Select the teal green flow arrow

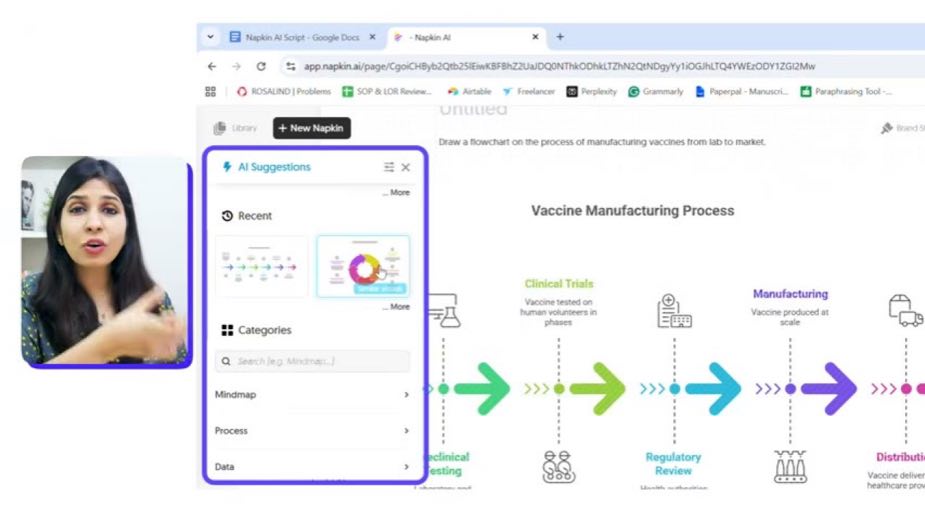click(483, 389)
